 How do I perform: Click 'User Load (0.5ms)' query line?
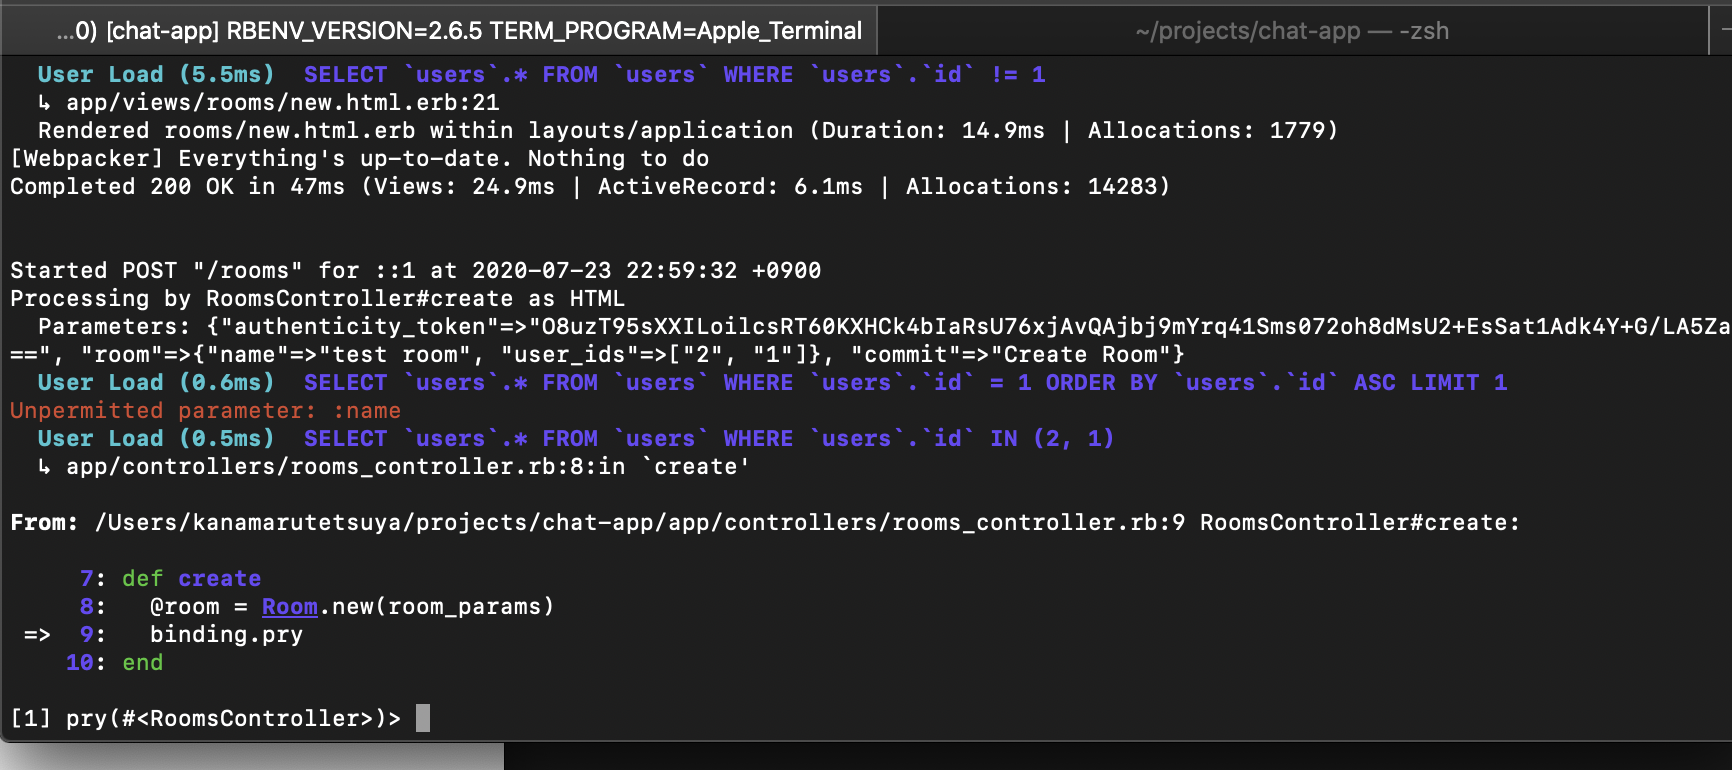(576, 439)
